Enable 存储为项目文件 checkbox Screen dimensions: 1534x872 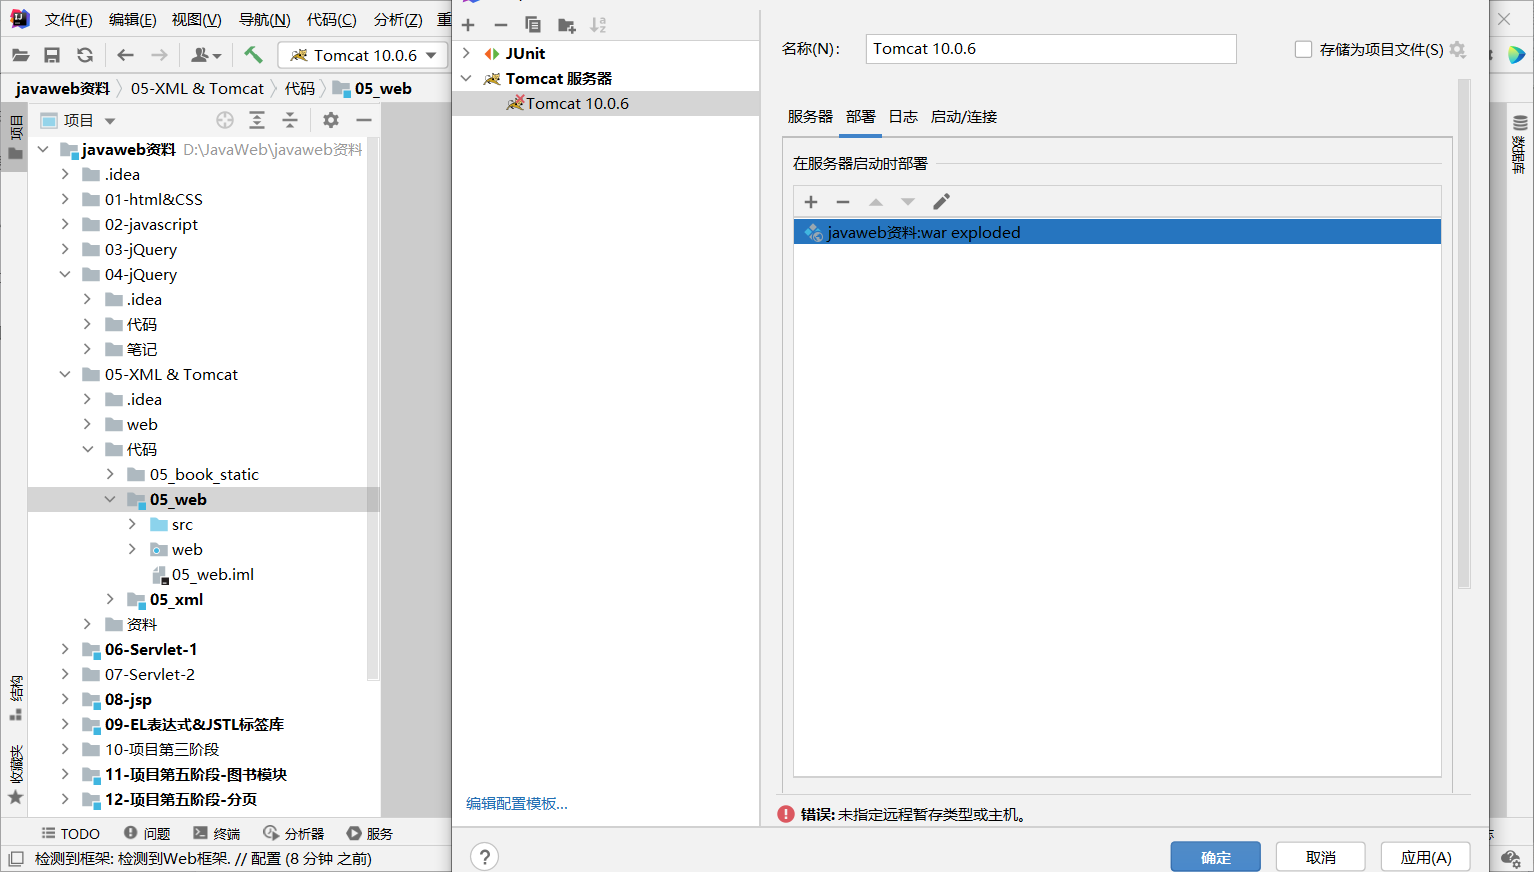1303,49
